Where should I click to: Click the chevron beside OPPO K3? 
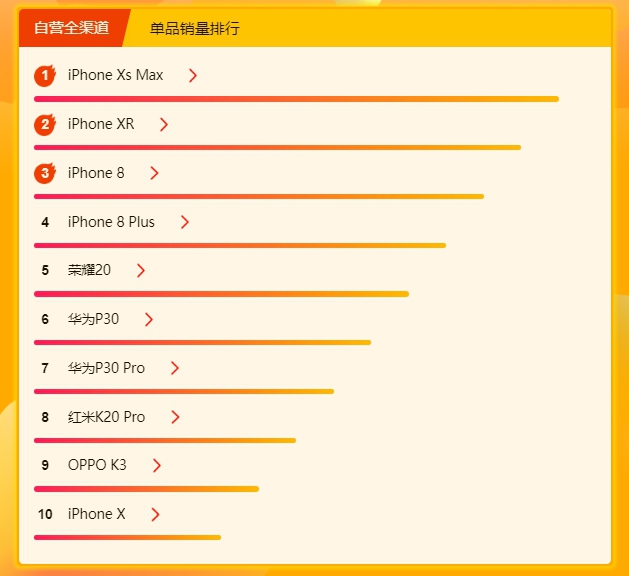point(156,465)
